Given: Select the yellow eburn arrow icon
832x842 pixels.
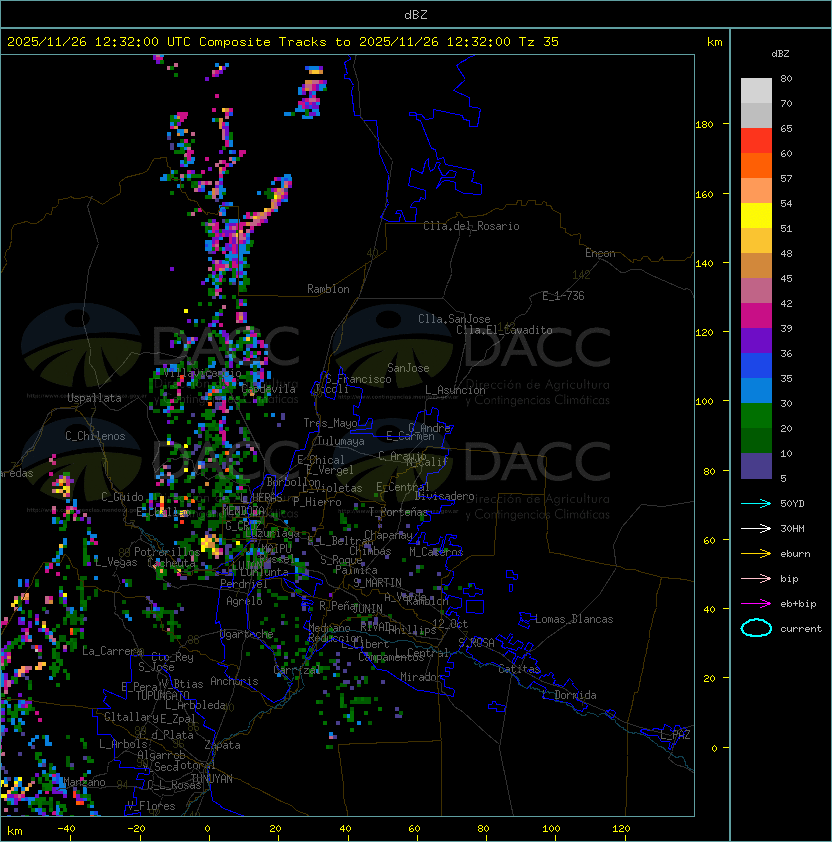Looking at the screenshot, I should (x=756, y=554).
